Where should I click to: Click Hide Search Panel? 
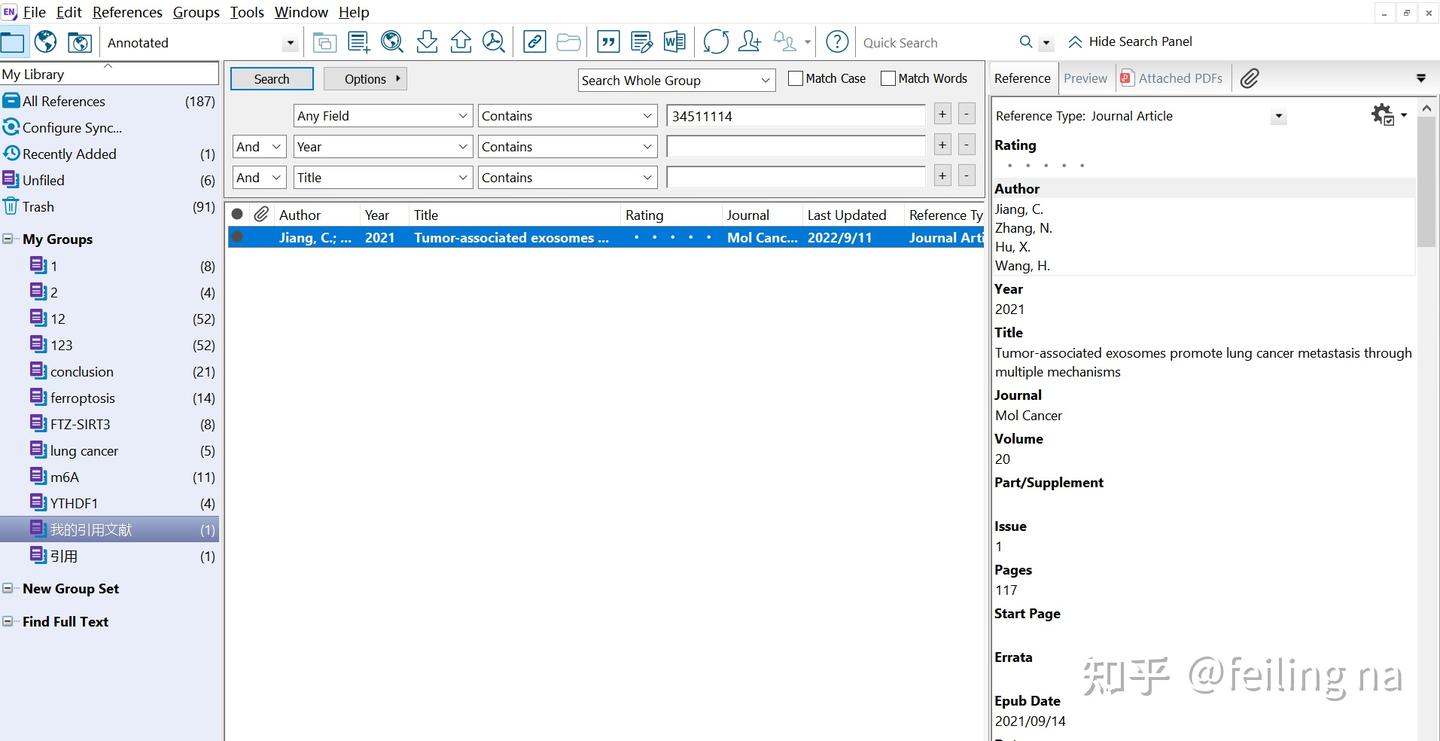[1130, 42]
